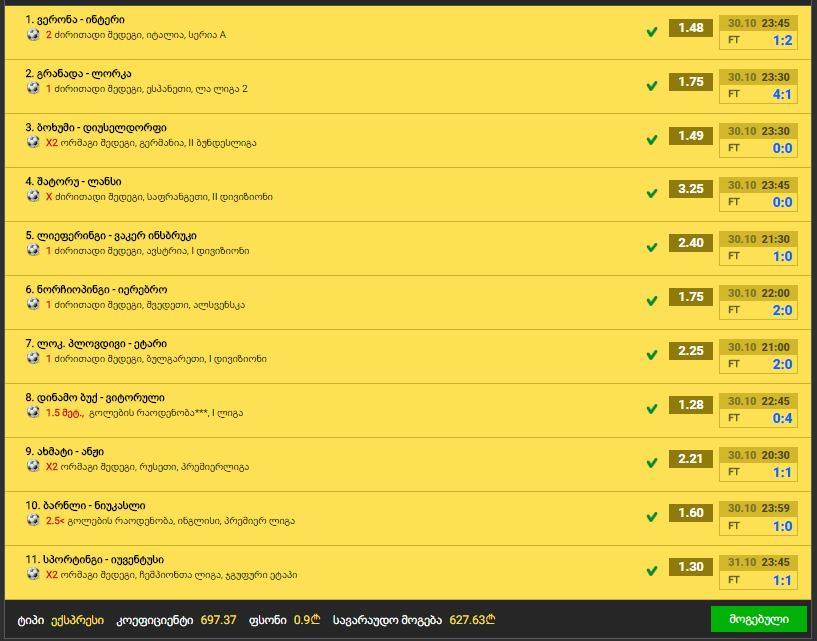The image size is (817, 641).
Task: Click soccer ball icon for ვერონა - ინტერი
Action: click(x=33, y=35)
